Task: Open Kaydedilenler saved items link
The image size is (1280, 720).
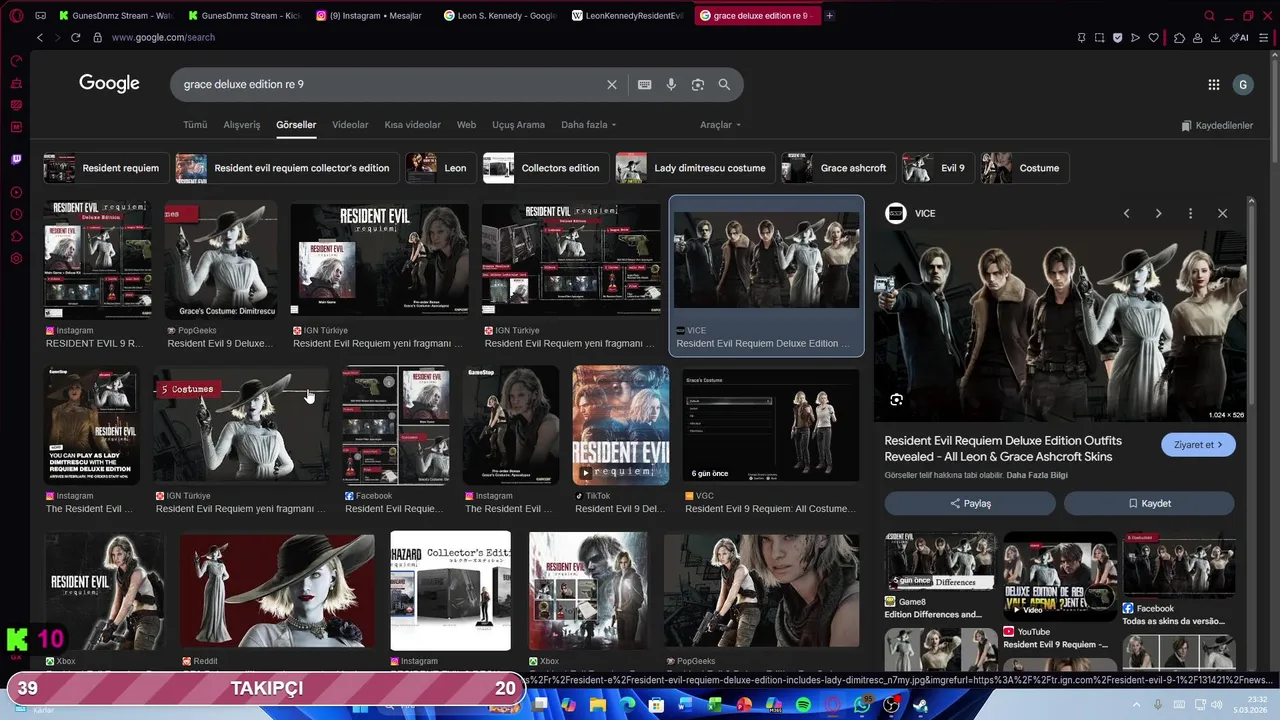Action: click(1217, 126)
